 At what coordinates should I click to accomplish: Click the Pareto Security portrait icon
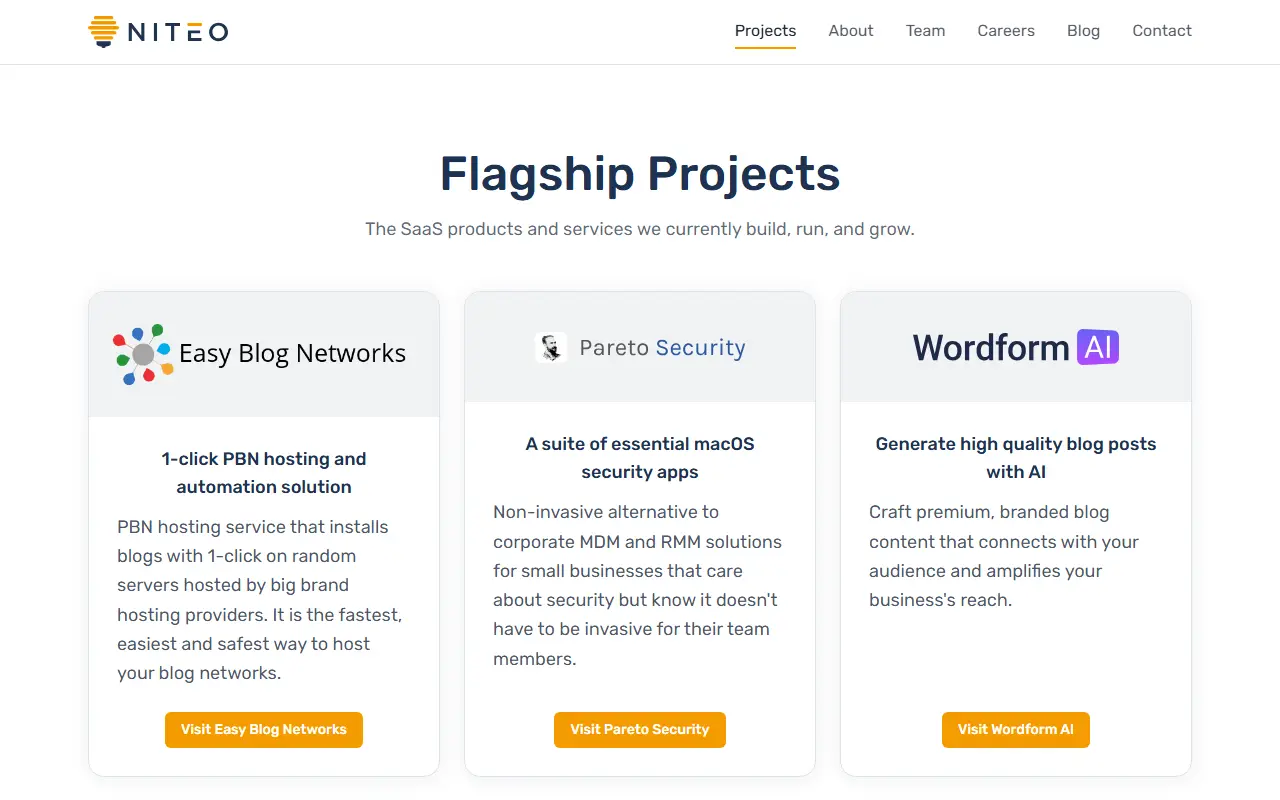(551, 347)
